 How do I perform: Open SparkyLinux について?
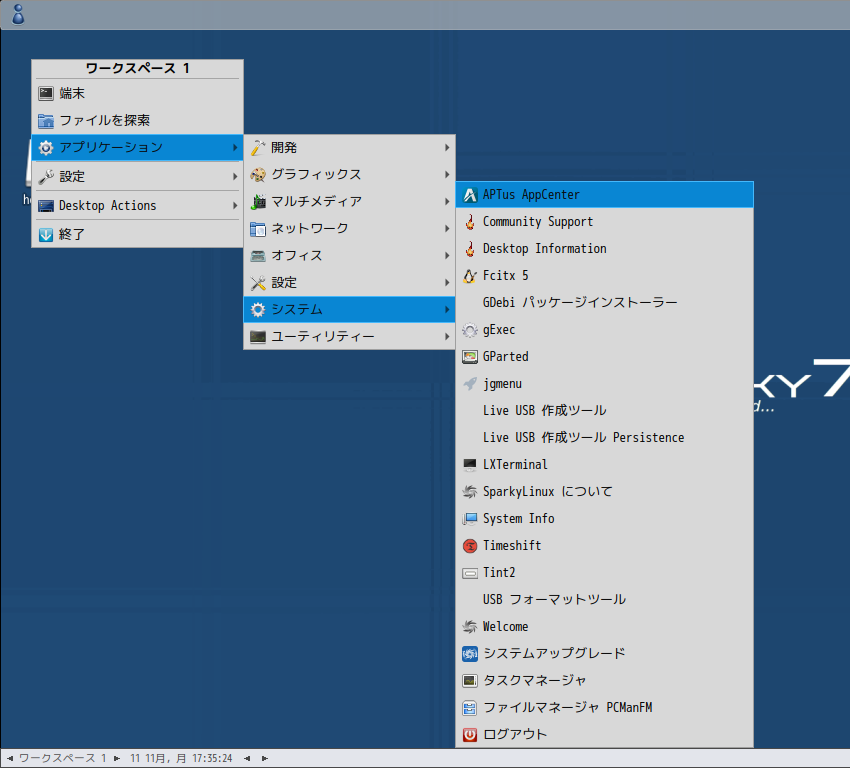click(604, 492)
